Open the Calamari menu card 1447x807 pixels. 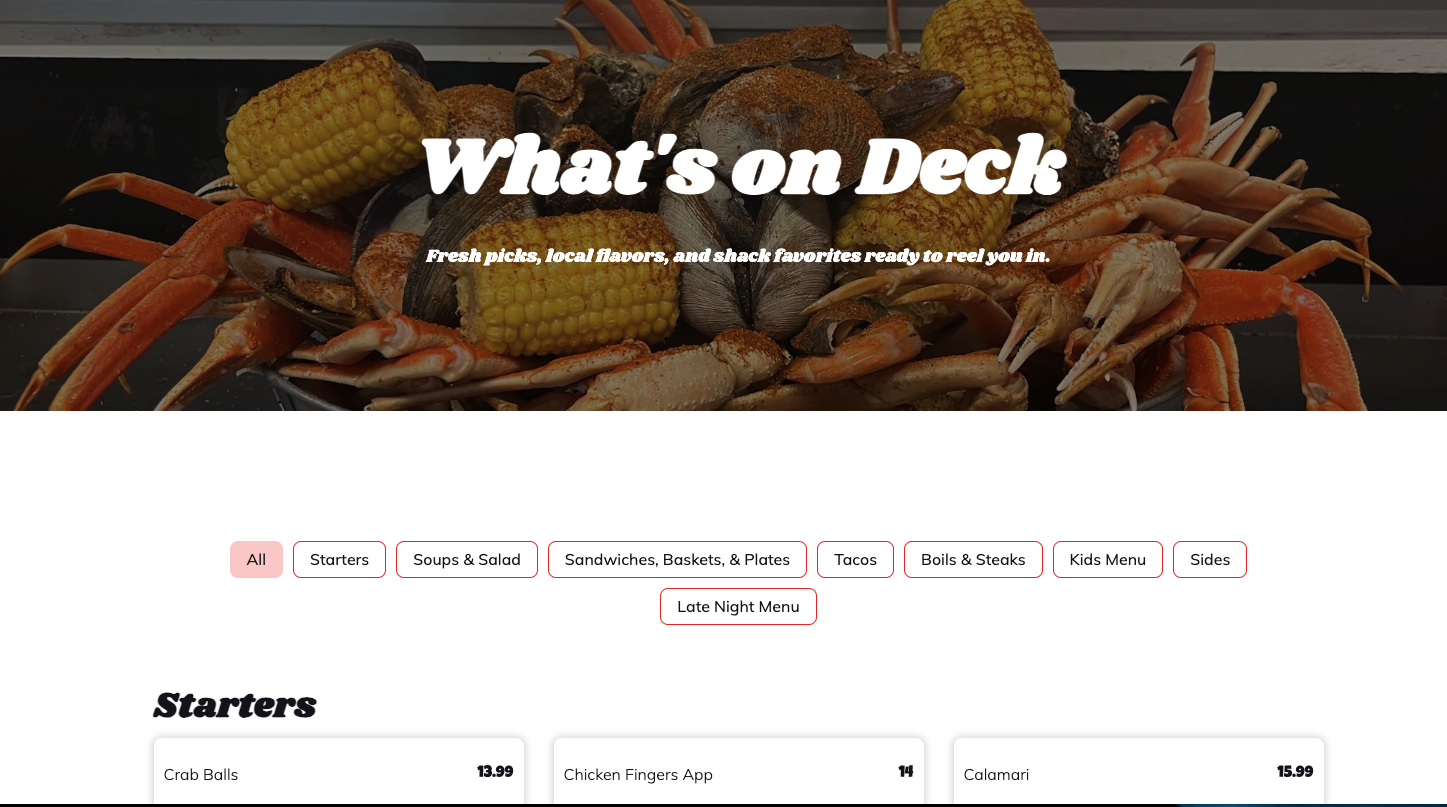tap(1139, 772)
